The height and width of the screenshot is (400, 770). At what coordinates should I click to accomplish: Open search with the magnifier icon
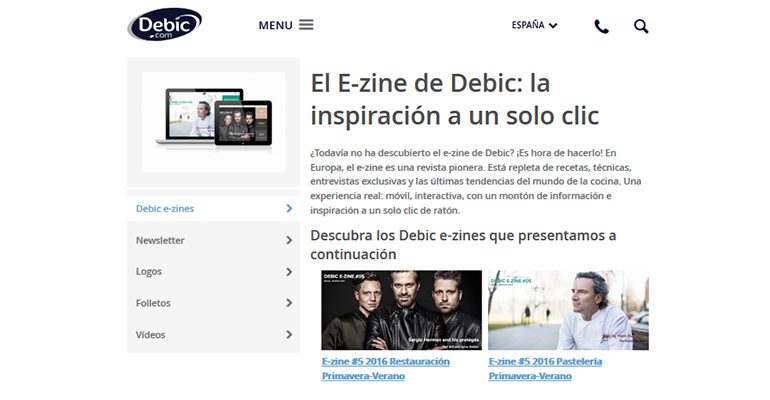pyautogui.click(x=641, y=26)
